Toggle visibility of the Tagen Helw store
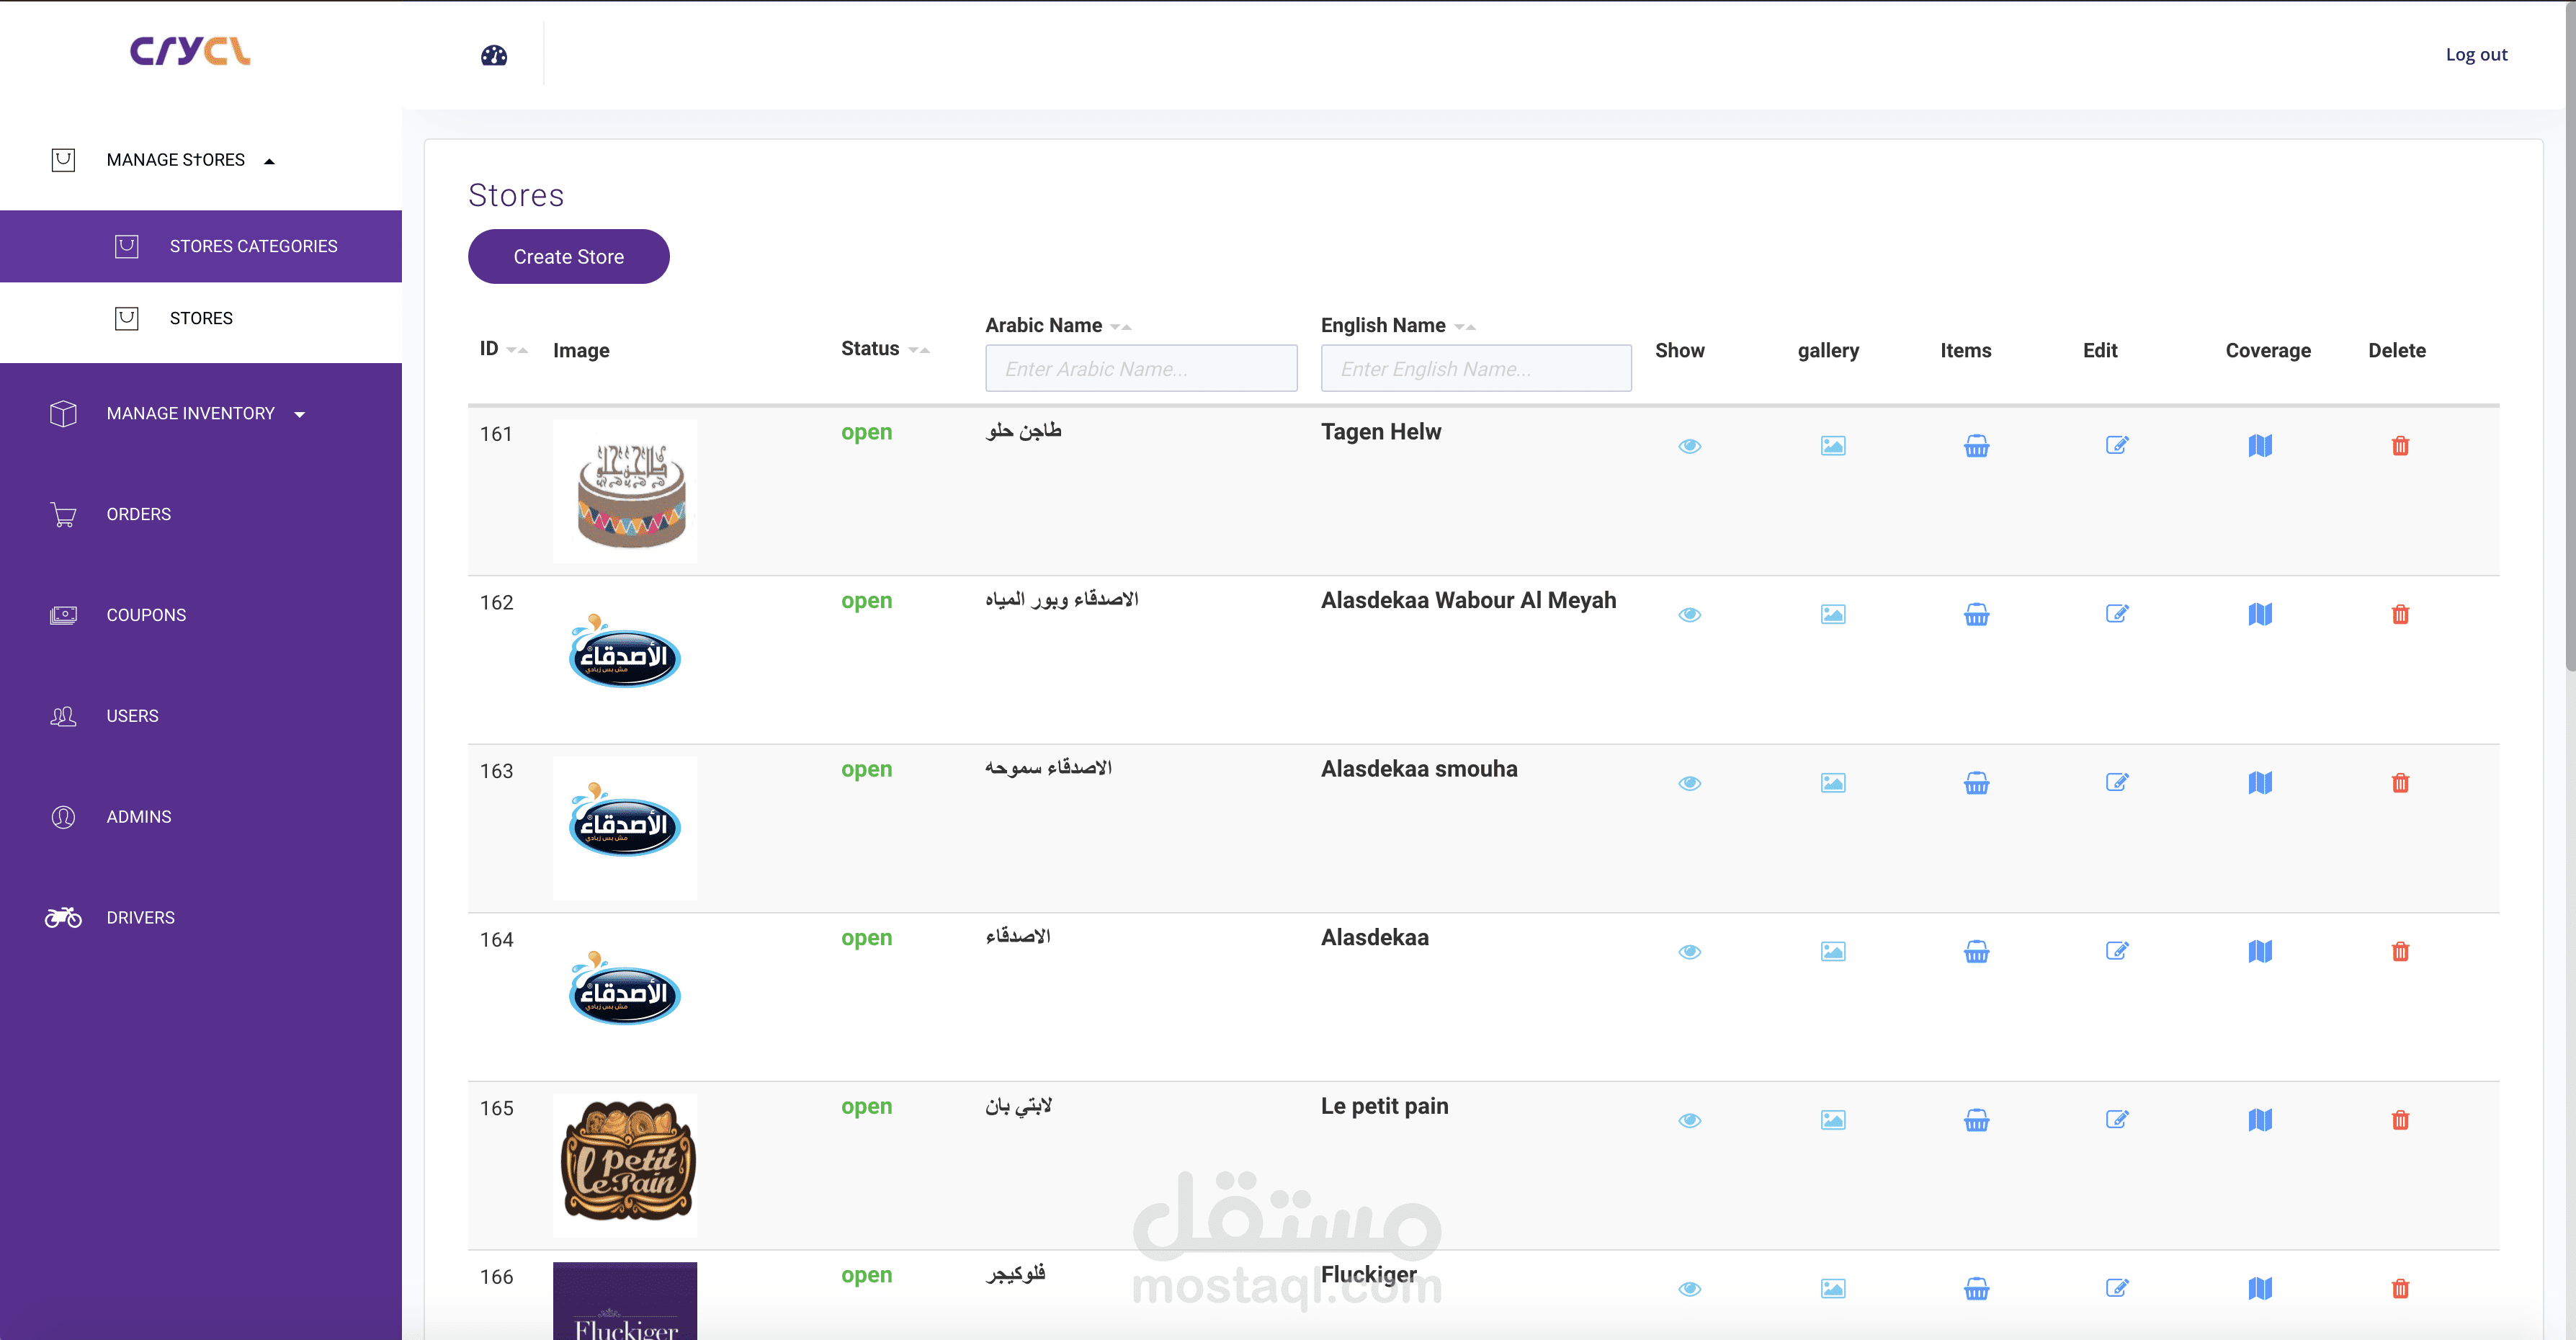The image size is (2576, 1340). point(1689,446)
